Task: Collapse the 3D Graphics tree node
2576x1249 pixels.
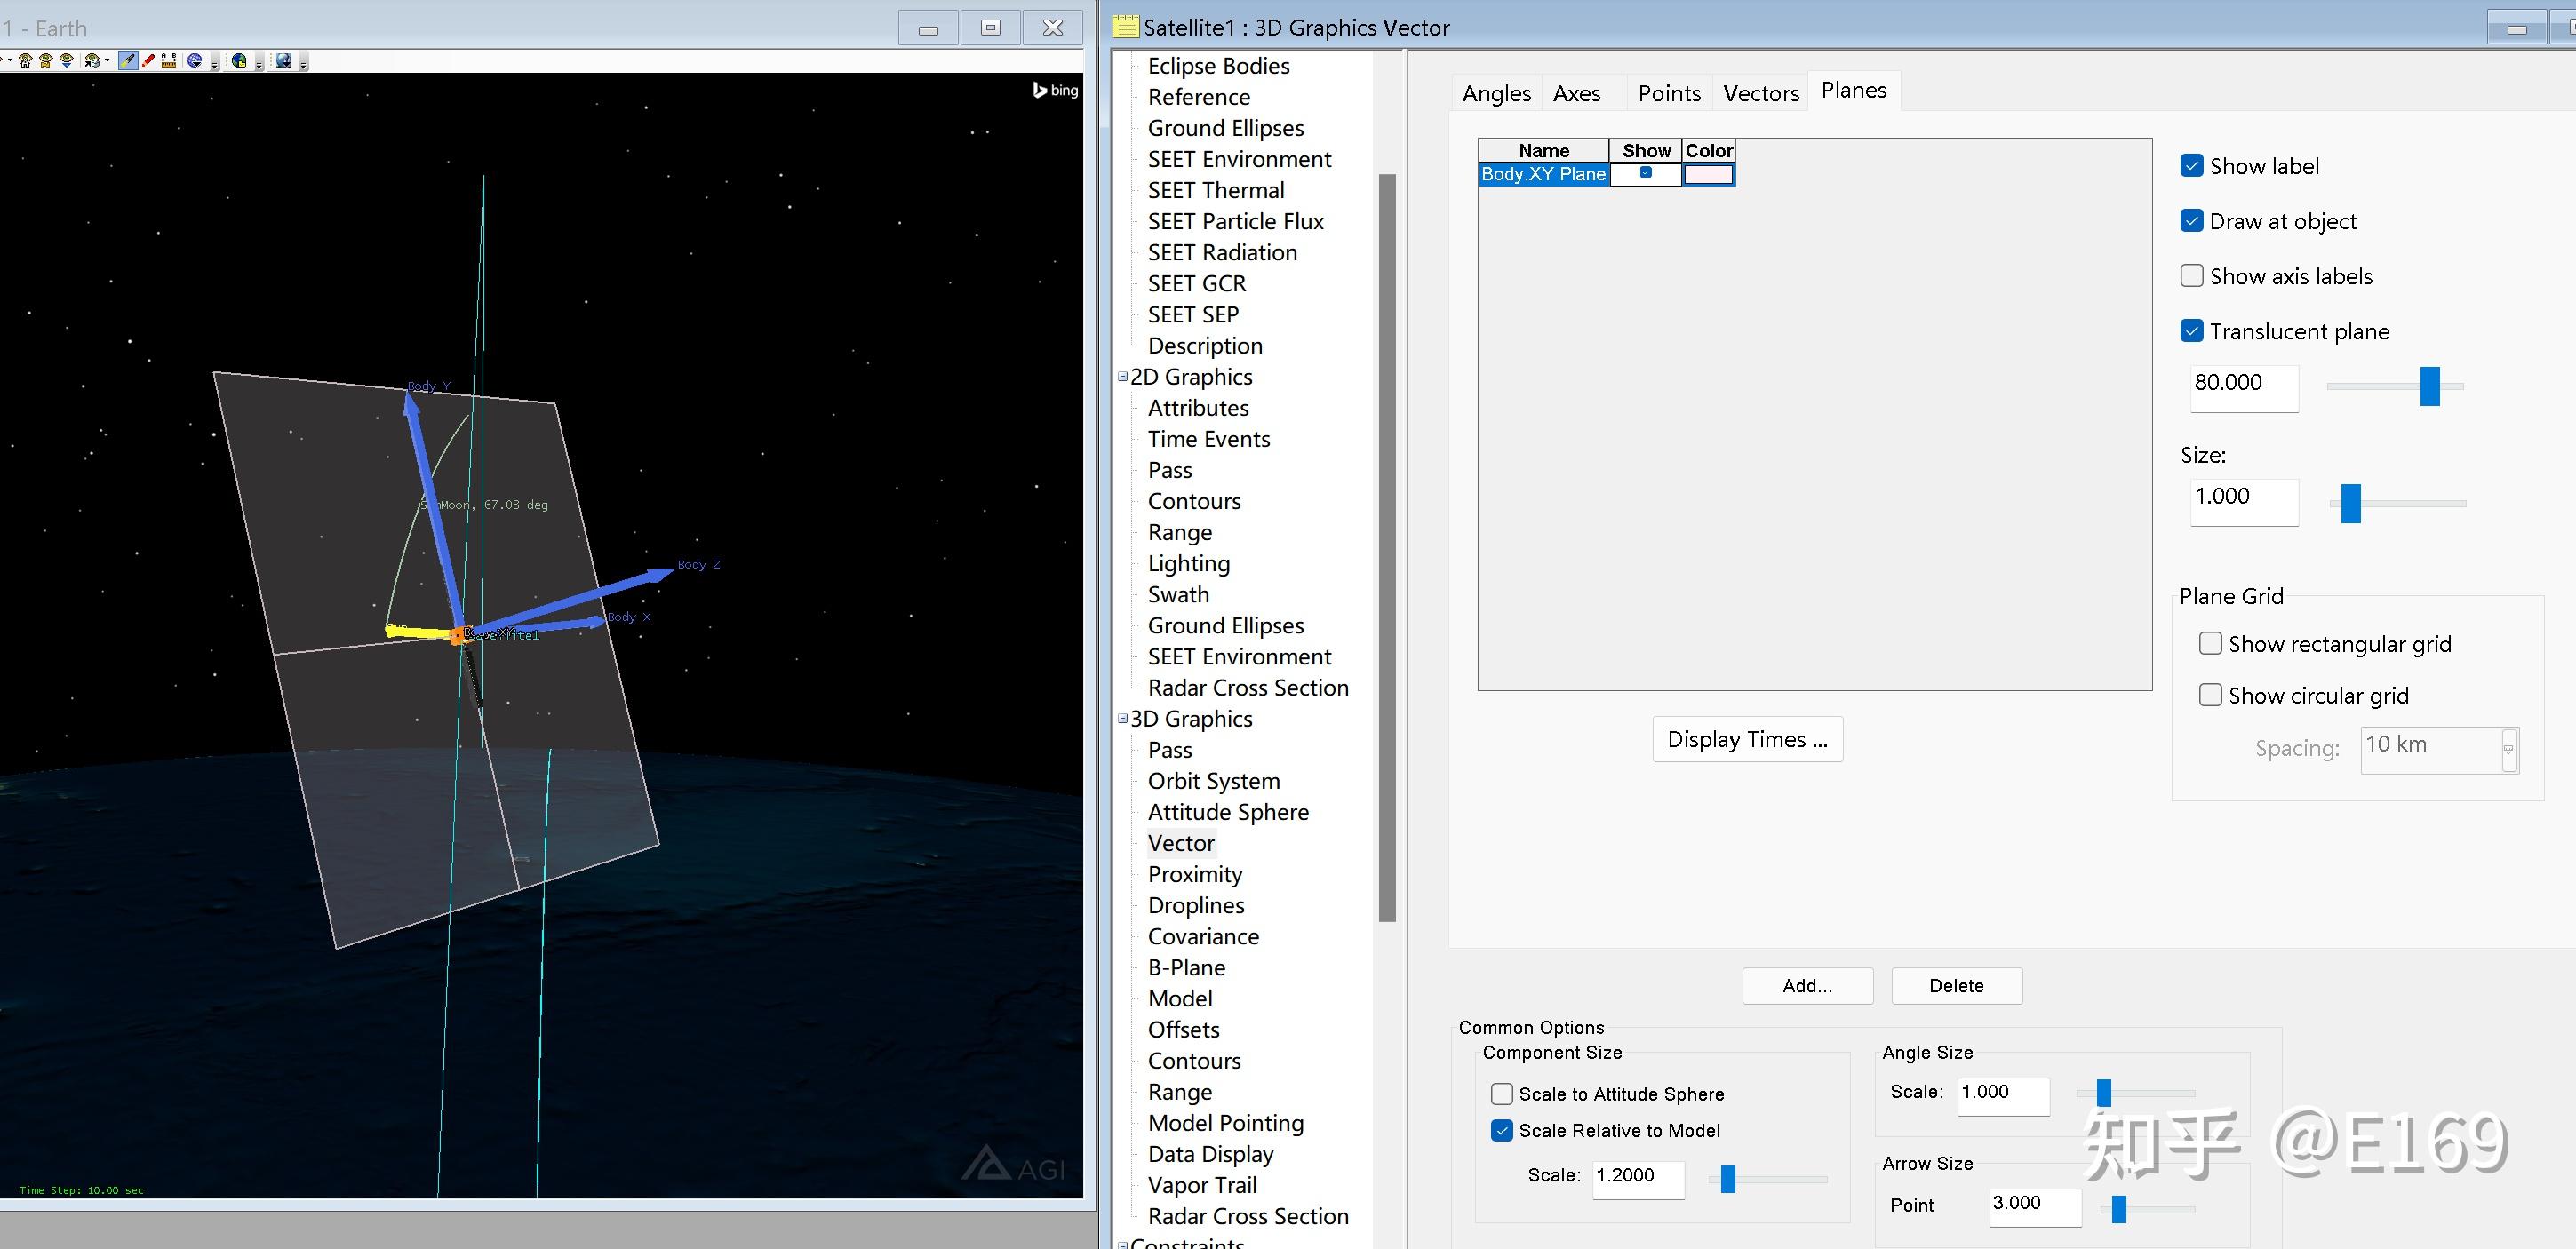Action: click(x=1122, y=719)
